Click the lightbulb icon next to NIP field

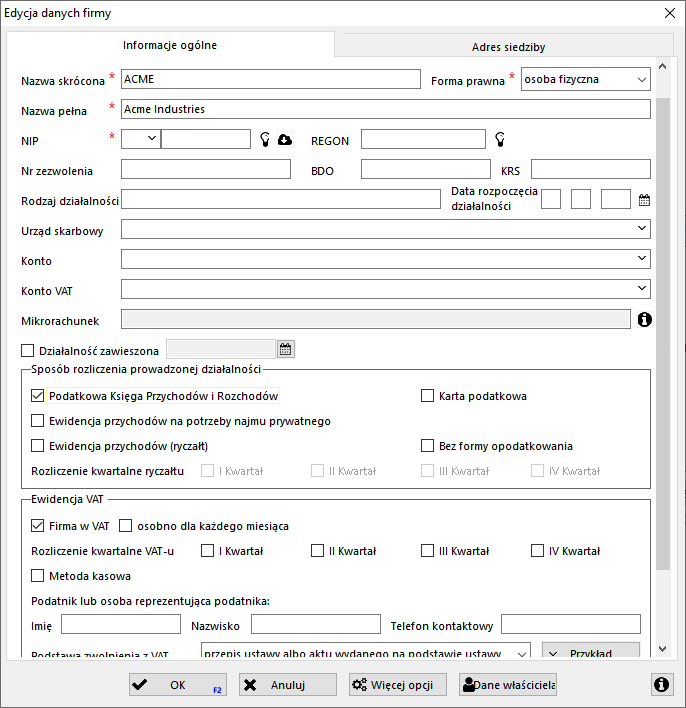pyautogui.click(x=265, y=140)
